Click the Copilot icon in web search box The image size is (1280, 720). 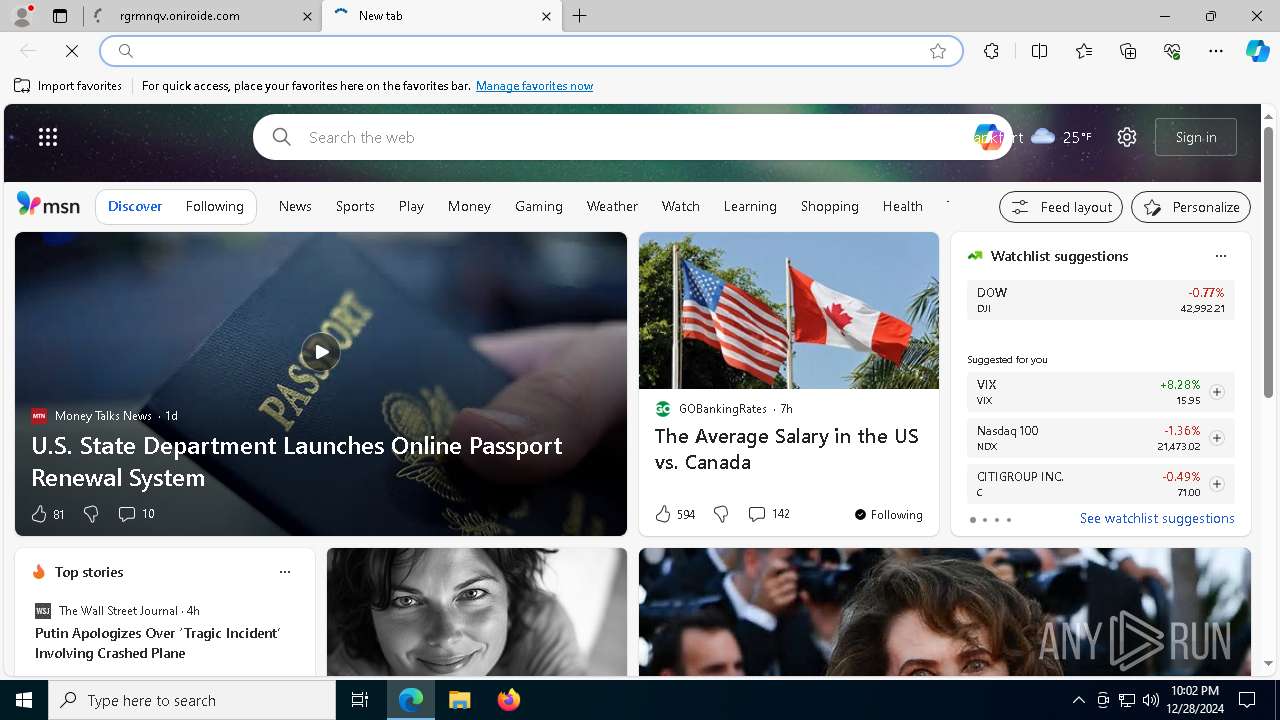(988, 137)
